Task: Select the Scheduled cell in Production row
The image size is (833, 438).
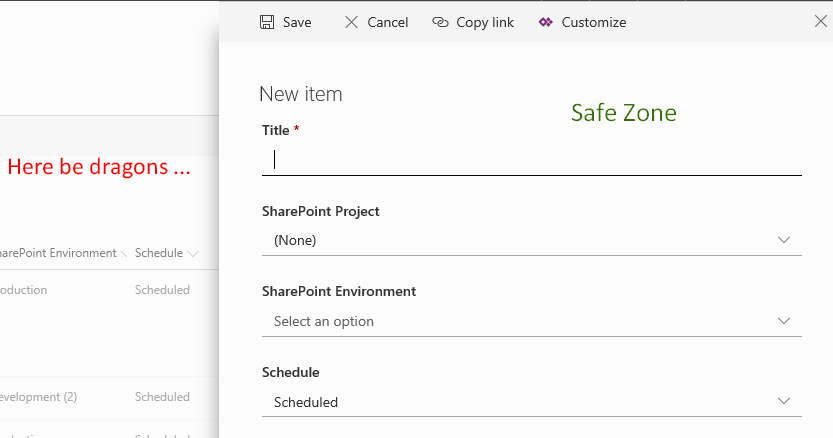Action: 162,290
